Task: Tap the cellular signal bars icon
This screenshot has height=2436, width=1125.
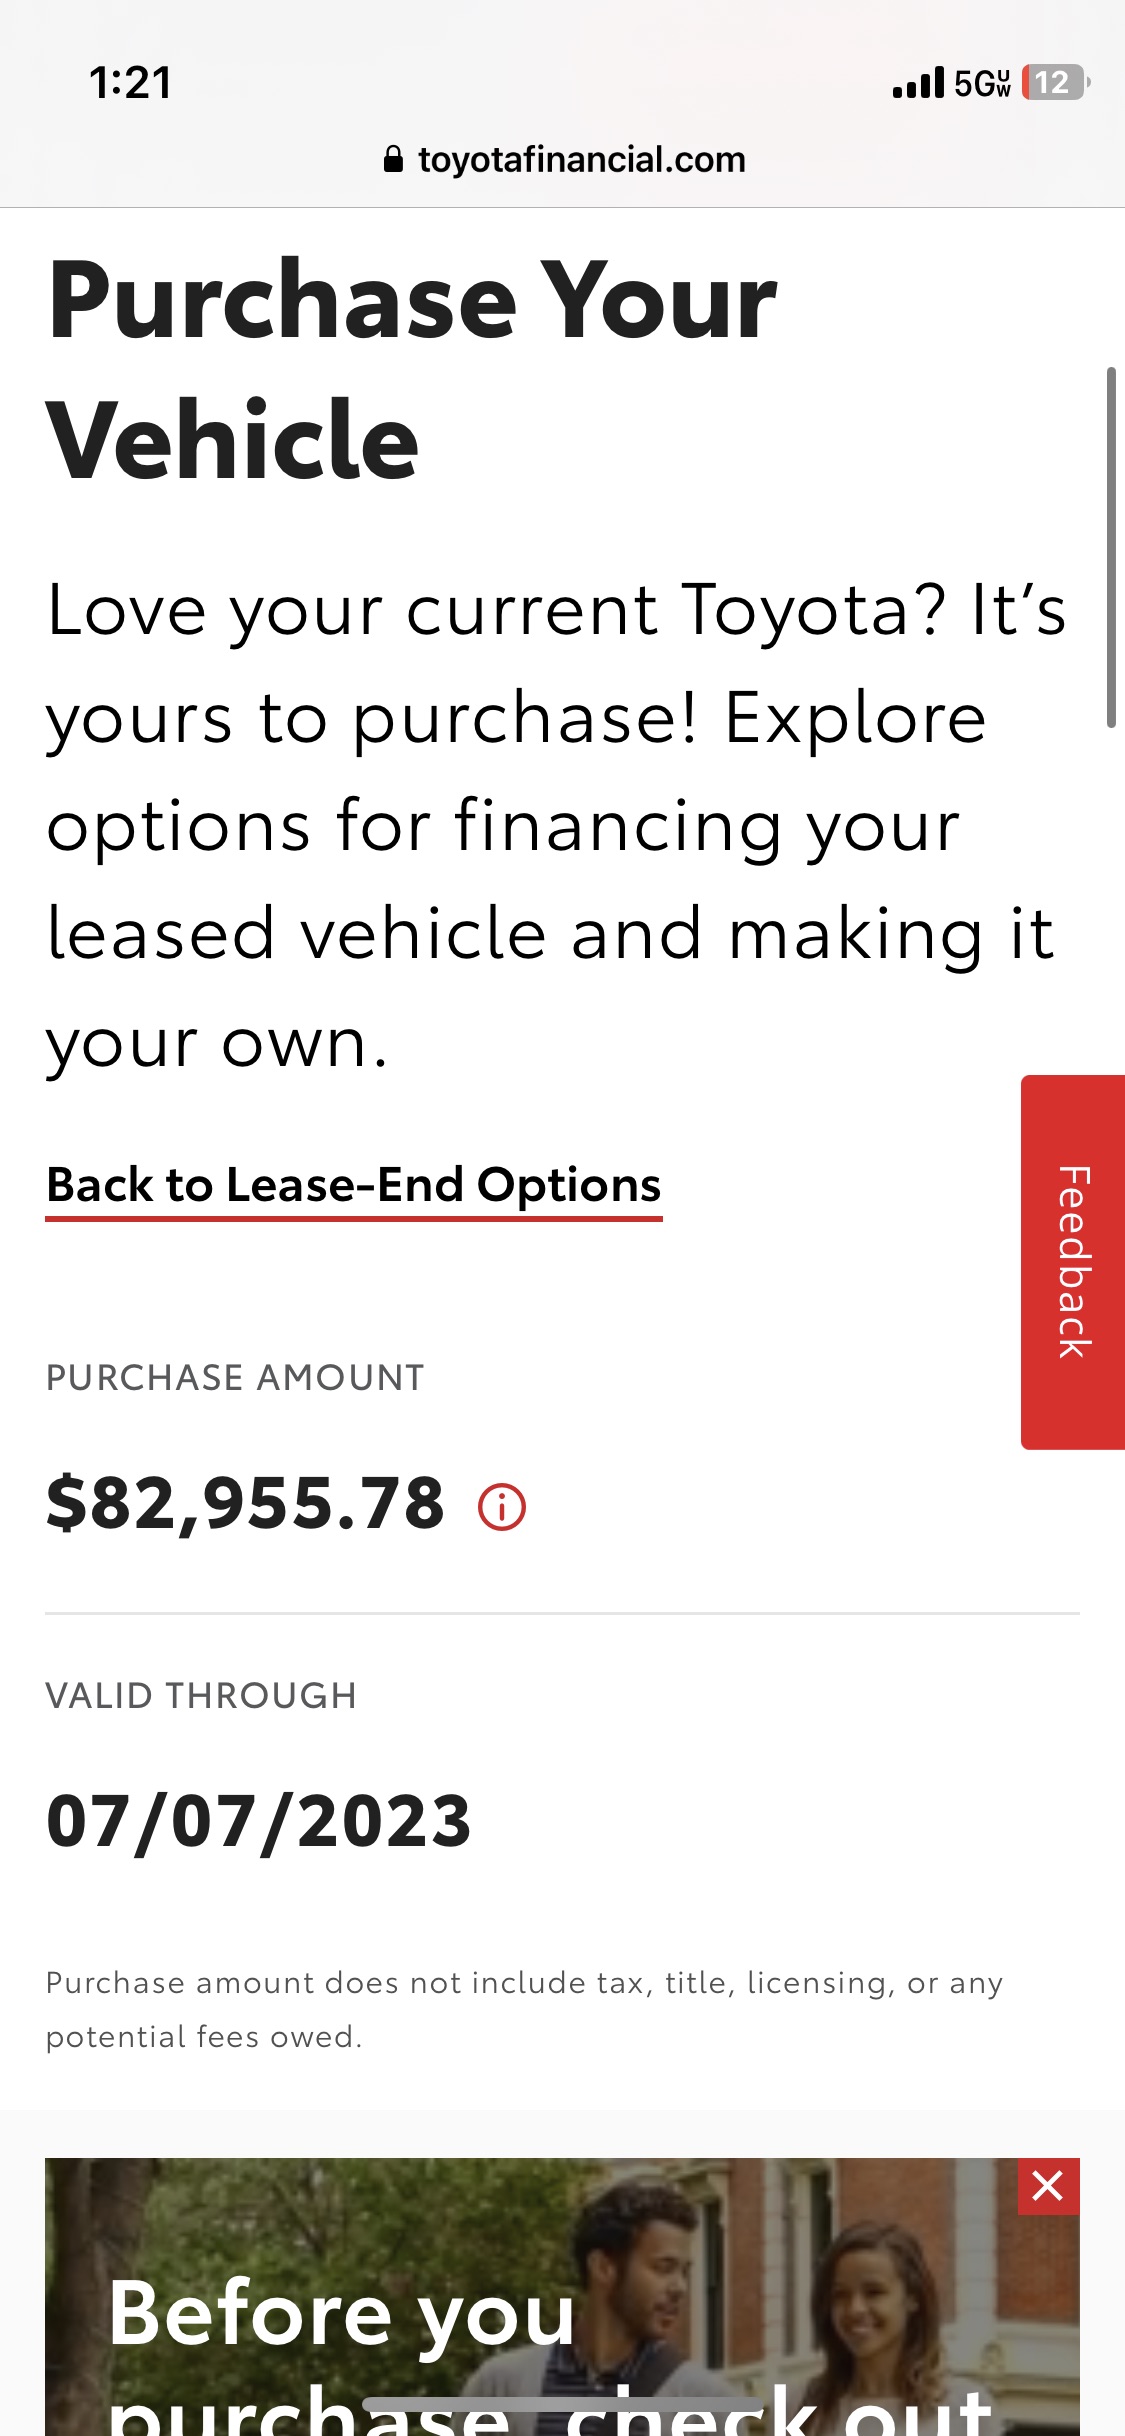Action: click(x=918, y=83)
